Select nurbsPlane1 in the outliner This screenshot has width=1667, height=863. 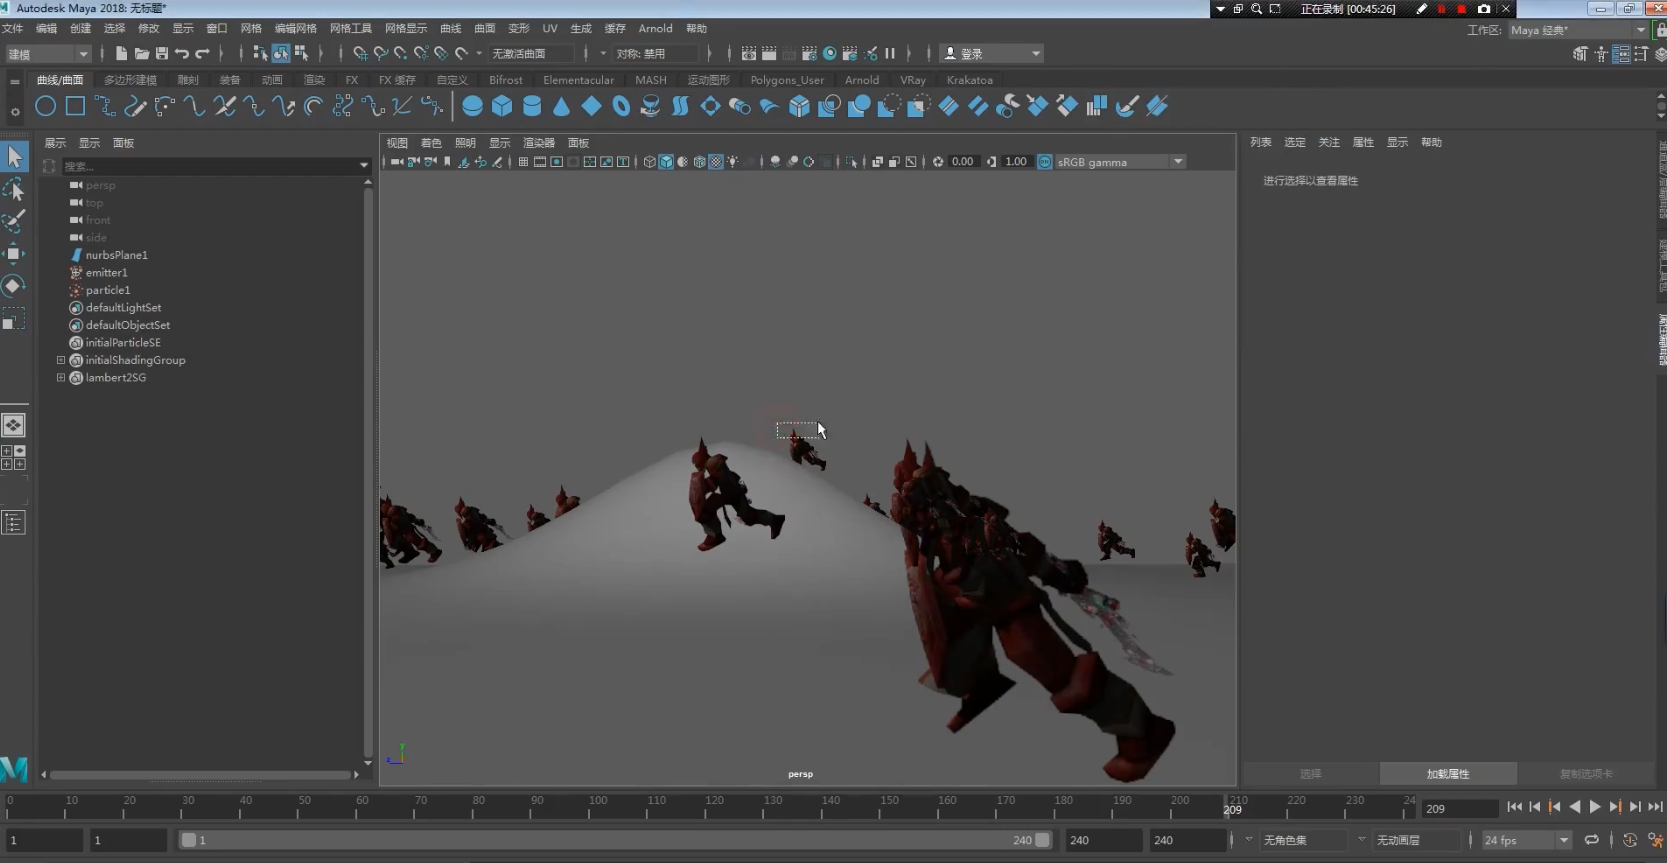tap(116, 255)
